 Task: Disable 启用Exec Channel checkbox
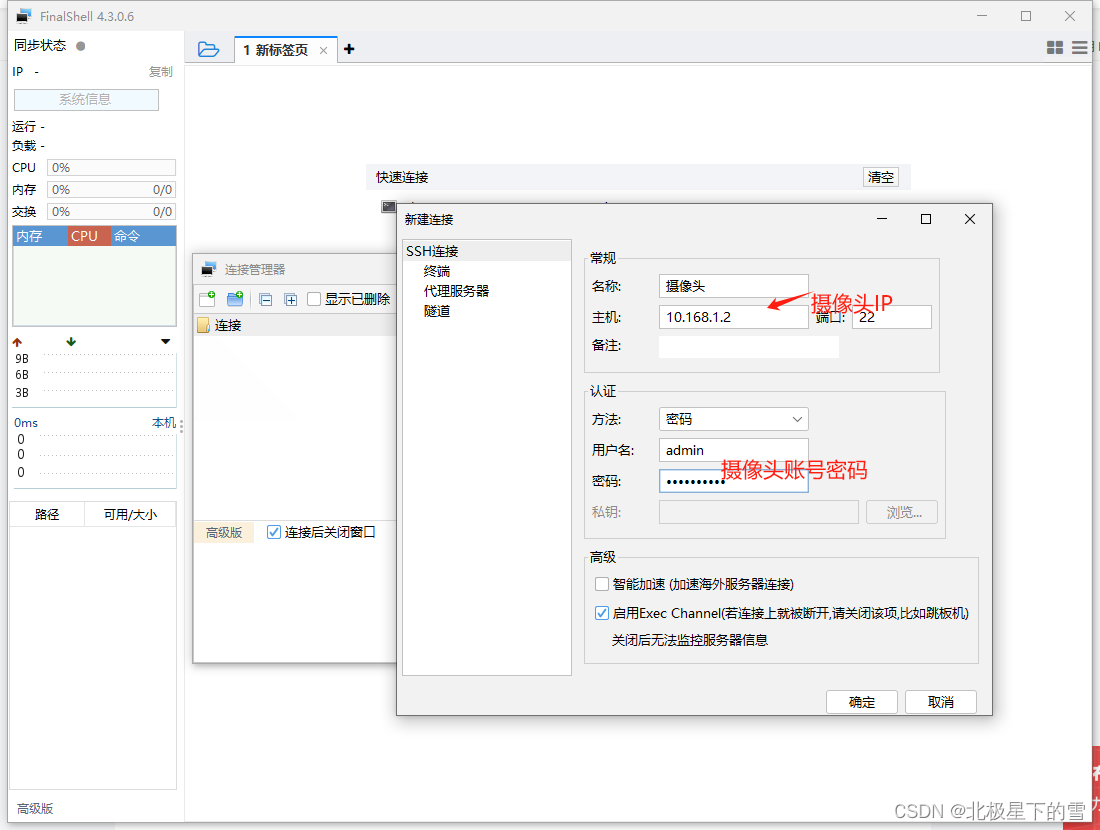pos(602,613)
